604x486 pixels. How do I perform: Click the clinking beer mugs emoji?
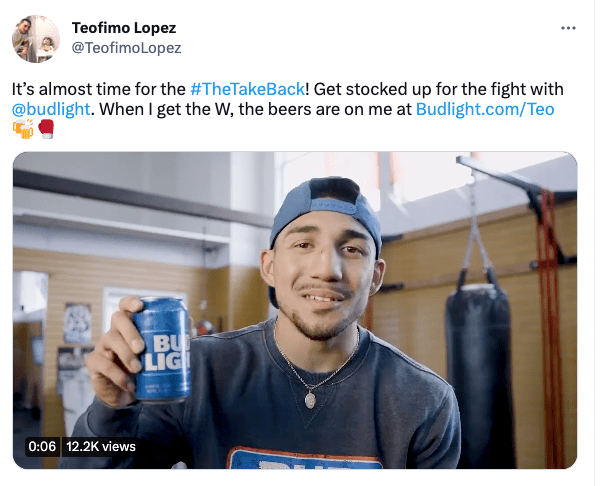click(24, 129)
